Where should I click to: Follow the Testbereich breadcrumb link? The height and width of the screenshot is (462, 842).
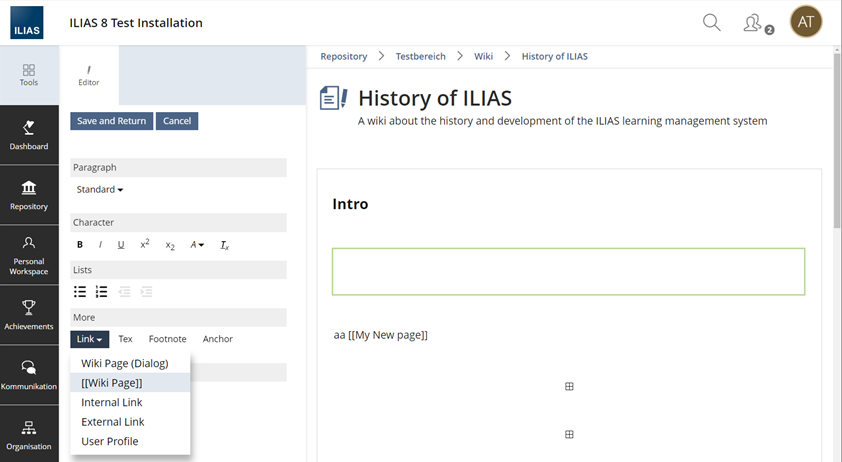pos(420,57)
